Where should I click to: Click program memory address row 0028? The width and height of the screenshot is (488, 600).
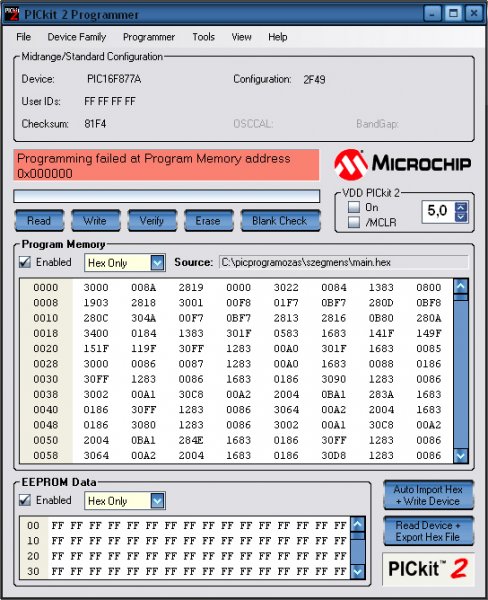pyautogui.click(x=46, y=364)
